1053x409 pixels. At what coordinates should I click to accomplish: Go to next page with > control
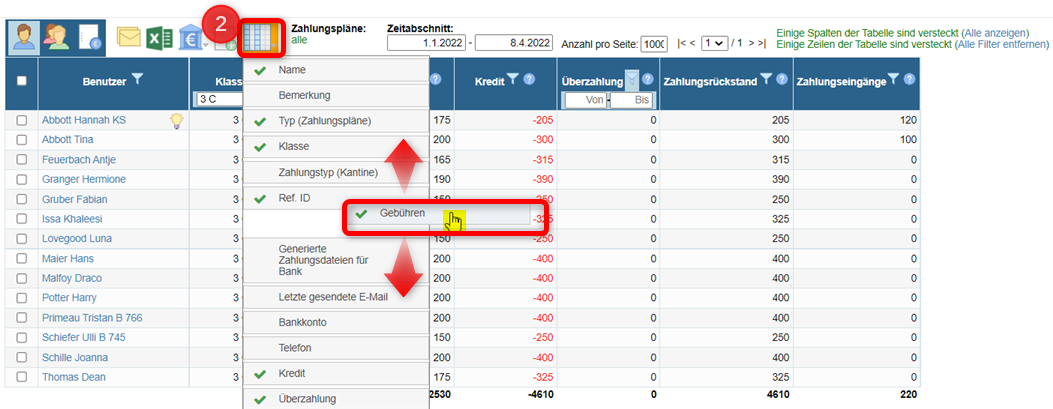tap(751, 44)
